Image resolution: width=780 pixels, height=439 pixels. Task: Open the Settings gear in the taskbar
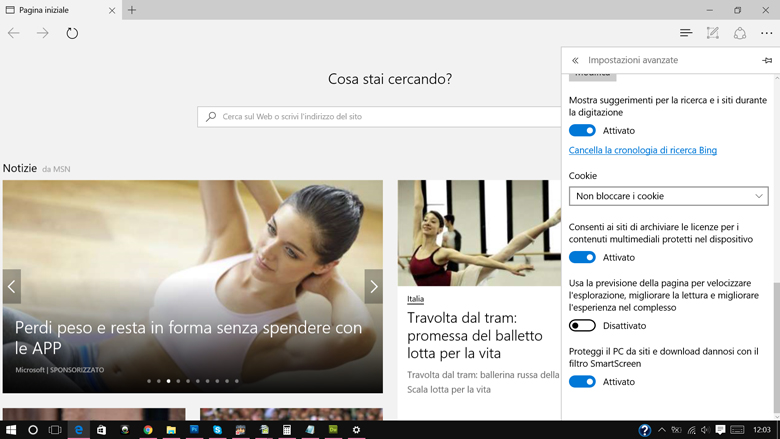[x=356, y=430]
